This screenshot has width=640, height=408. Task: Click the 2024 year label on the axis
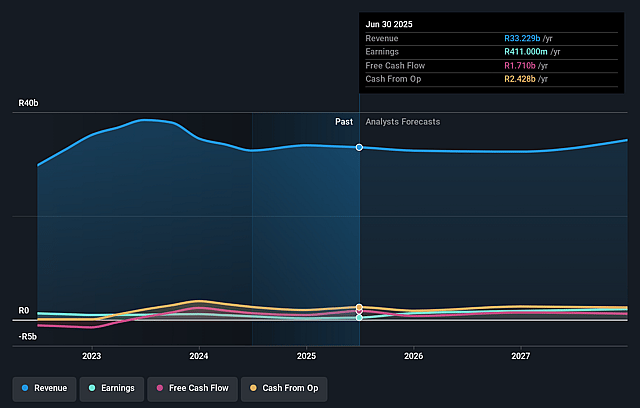(x=199, y=355)
